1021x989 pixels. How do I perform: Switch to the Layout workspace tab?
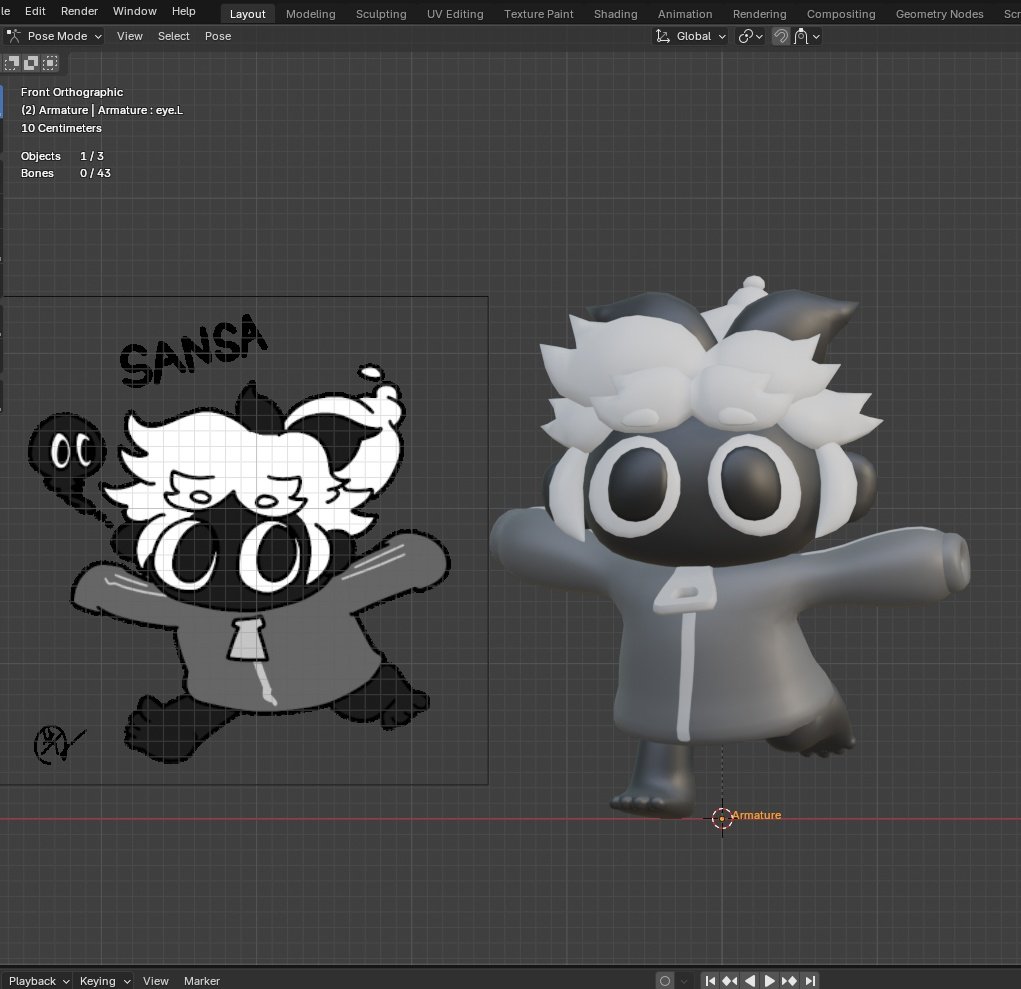[247, 14]
